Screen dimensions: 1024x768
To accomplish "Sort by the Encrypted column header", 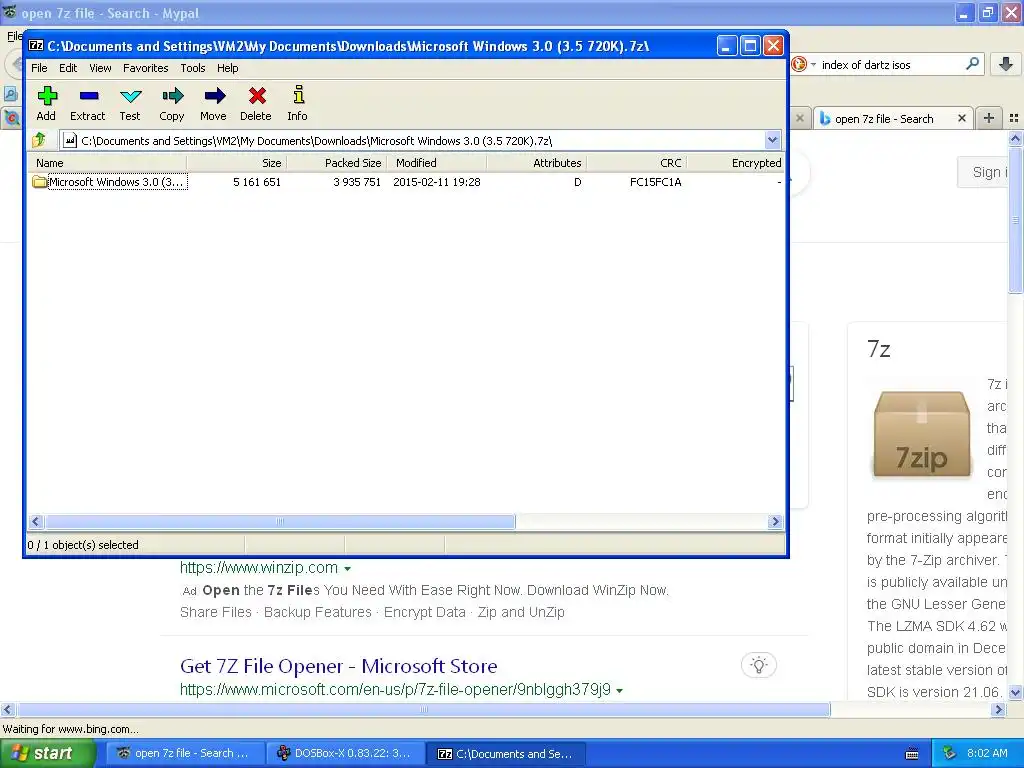I will point(735,163).
